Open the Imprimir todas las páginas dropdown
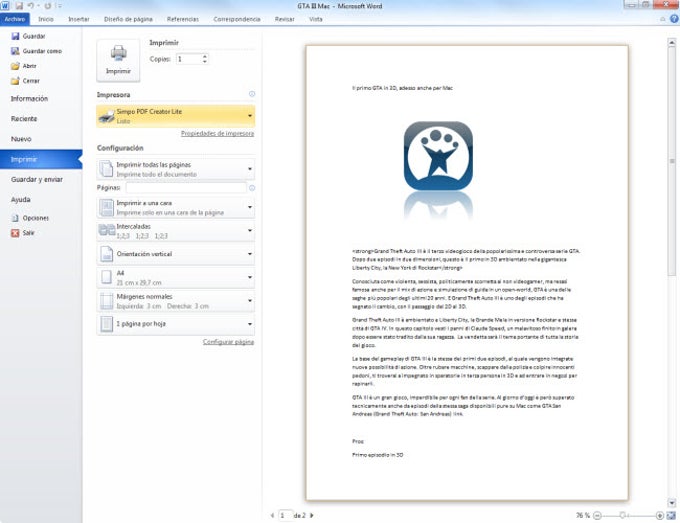Image resolution: width=680 pixels, height=523 pixels. (176, 169)
